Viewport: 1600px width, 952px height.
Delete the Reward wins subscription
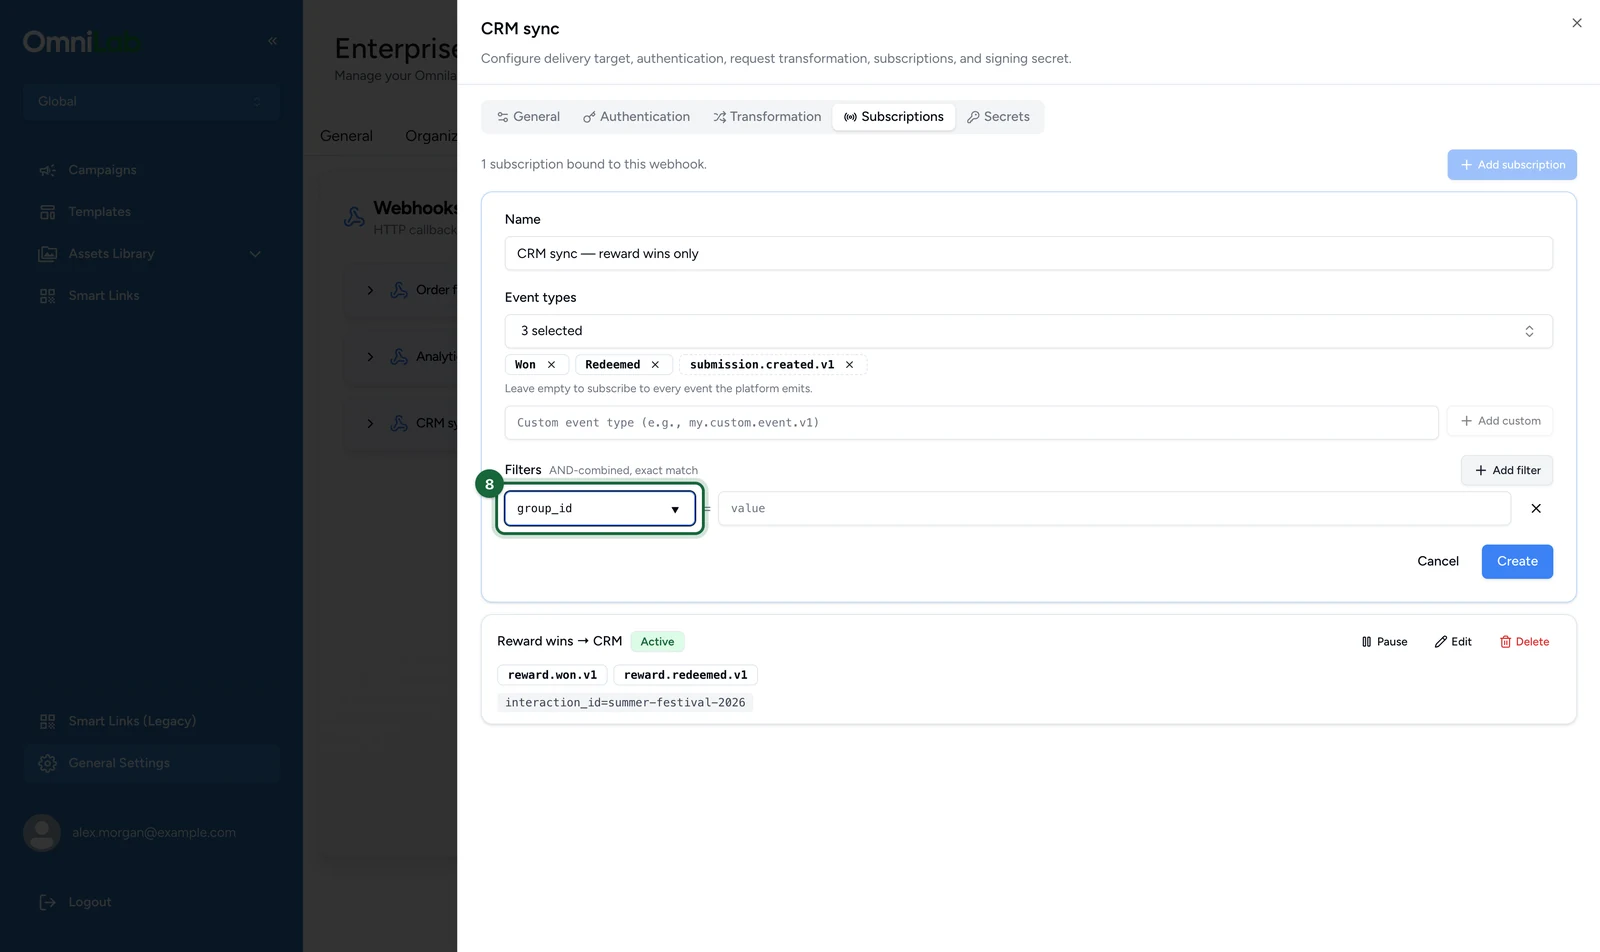tap(1524, 642)
